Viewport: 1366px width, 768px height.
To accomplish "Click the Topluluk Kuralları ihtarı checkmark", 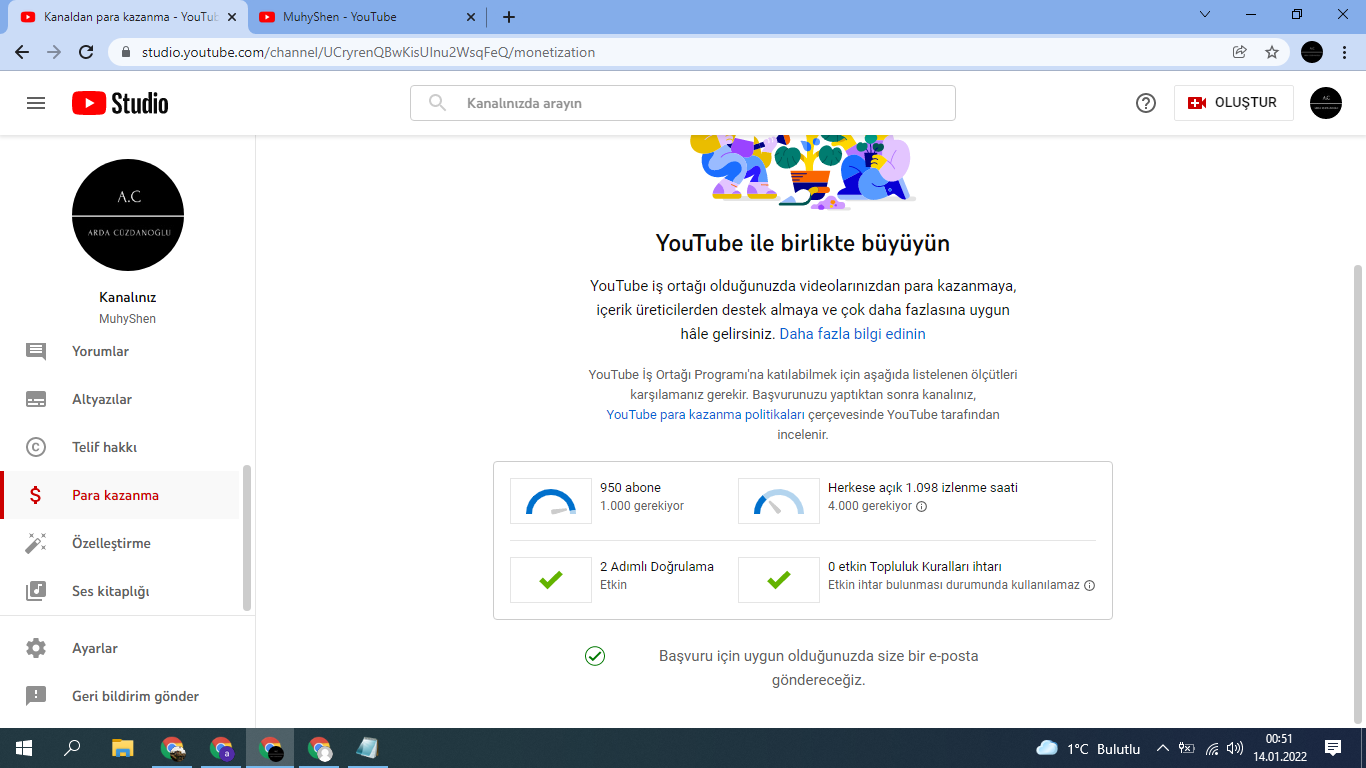I will pyautogui.click(x=779, y=580).
